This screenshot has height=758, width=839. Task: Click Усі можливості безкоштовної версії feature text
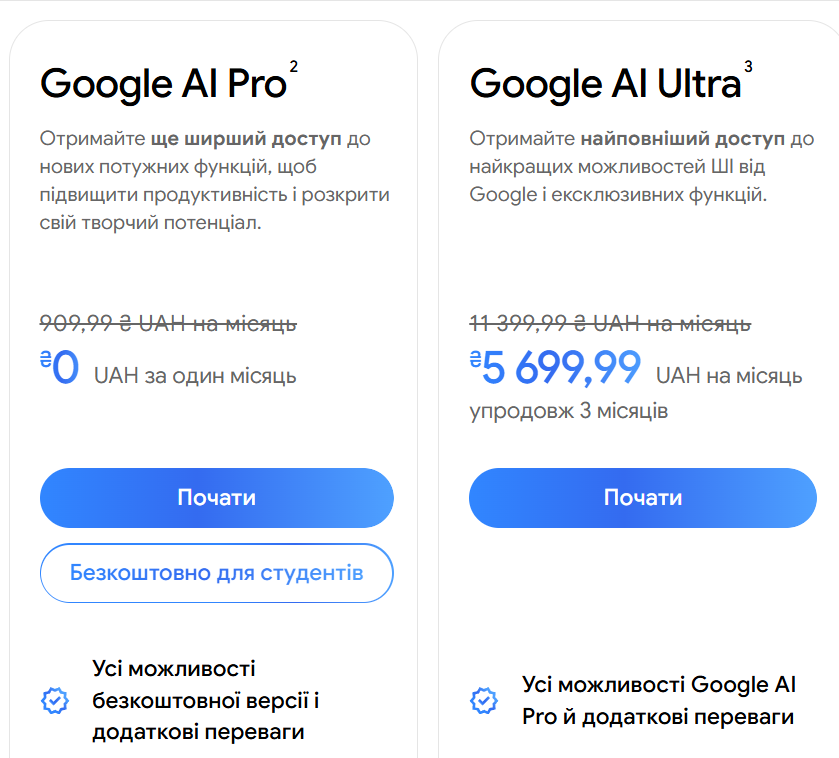(x=205, y=700)
